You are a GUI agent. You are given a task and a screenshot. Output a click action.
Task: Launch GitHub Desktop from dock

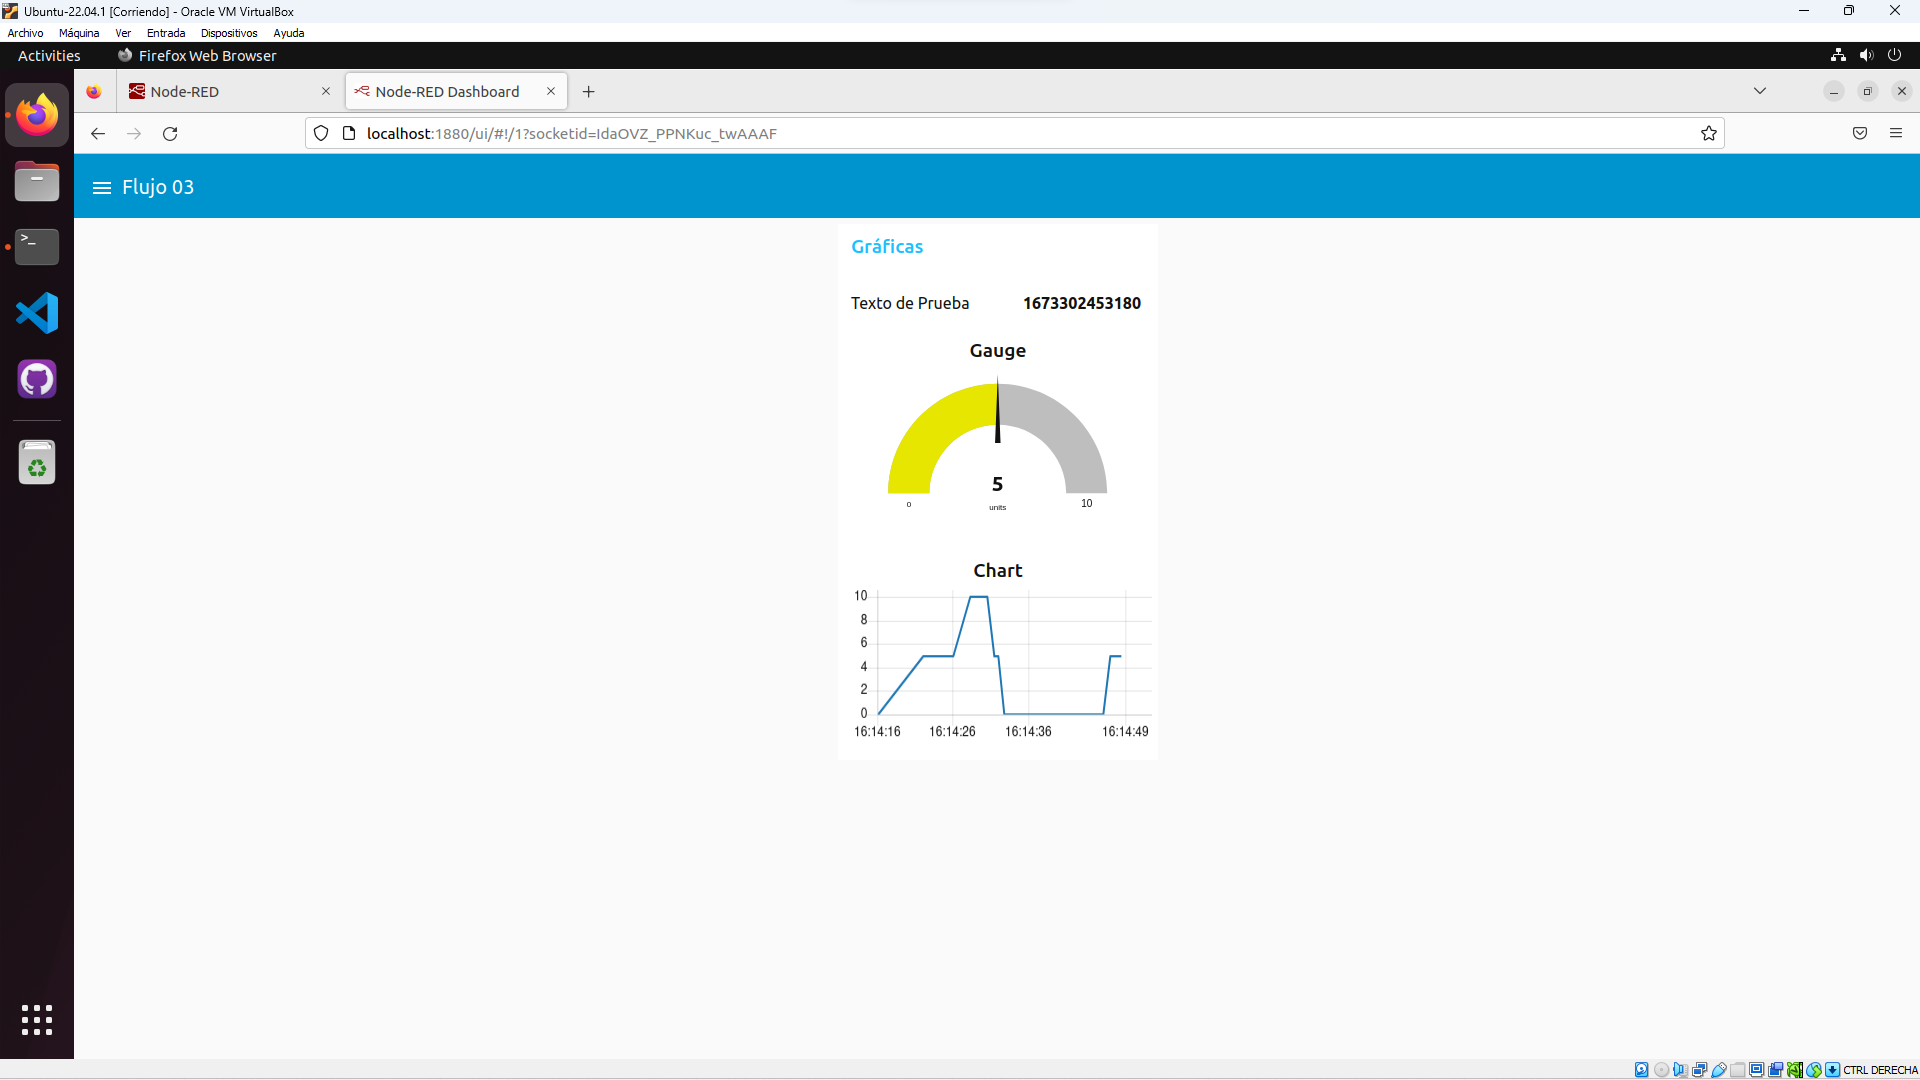click(x=37, y=379)
